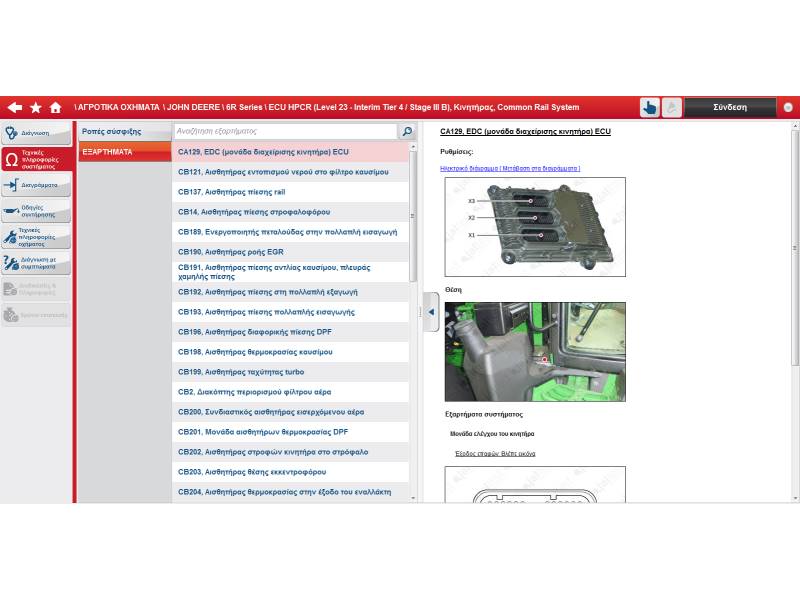Image resolution: width=800 pixels, height=600 pixels.
Task: Follow the Ηλεκτρικό διάγραμμα link
Action: [x=510, y=168]
